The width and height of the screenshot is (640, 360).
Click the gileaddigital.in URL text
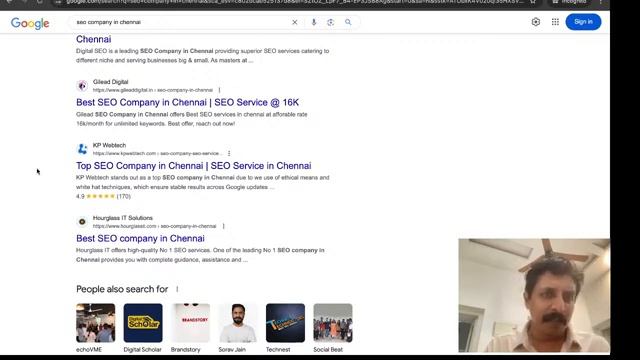pyautogui.click(x=153, y=90)
